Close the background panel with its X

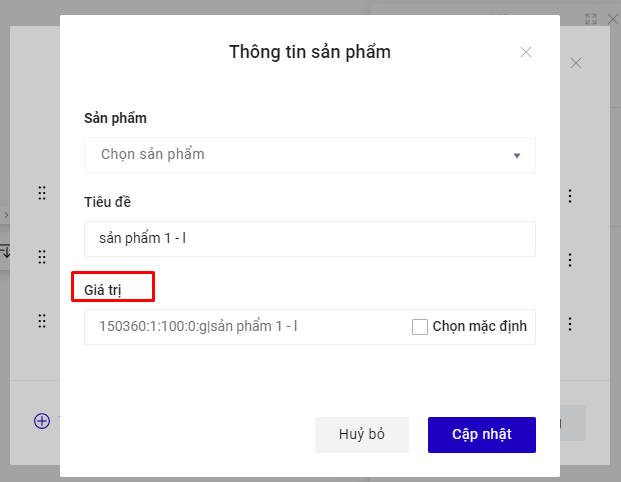(x=576, y=63)
